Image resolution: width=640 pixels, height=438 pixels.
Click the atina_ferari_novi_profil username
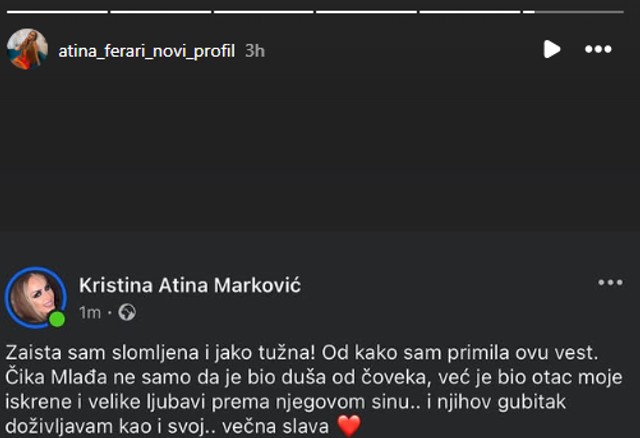[145, 50]
